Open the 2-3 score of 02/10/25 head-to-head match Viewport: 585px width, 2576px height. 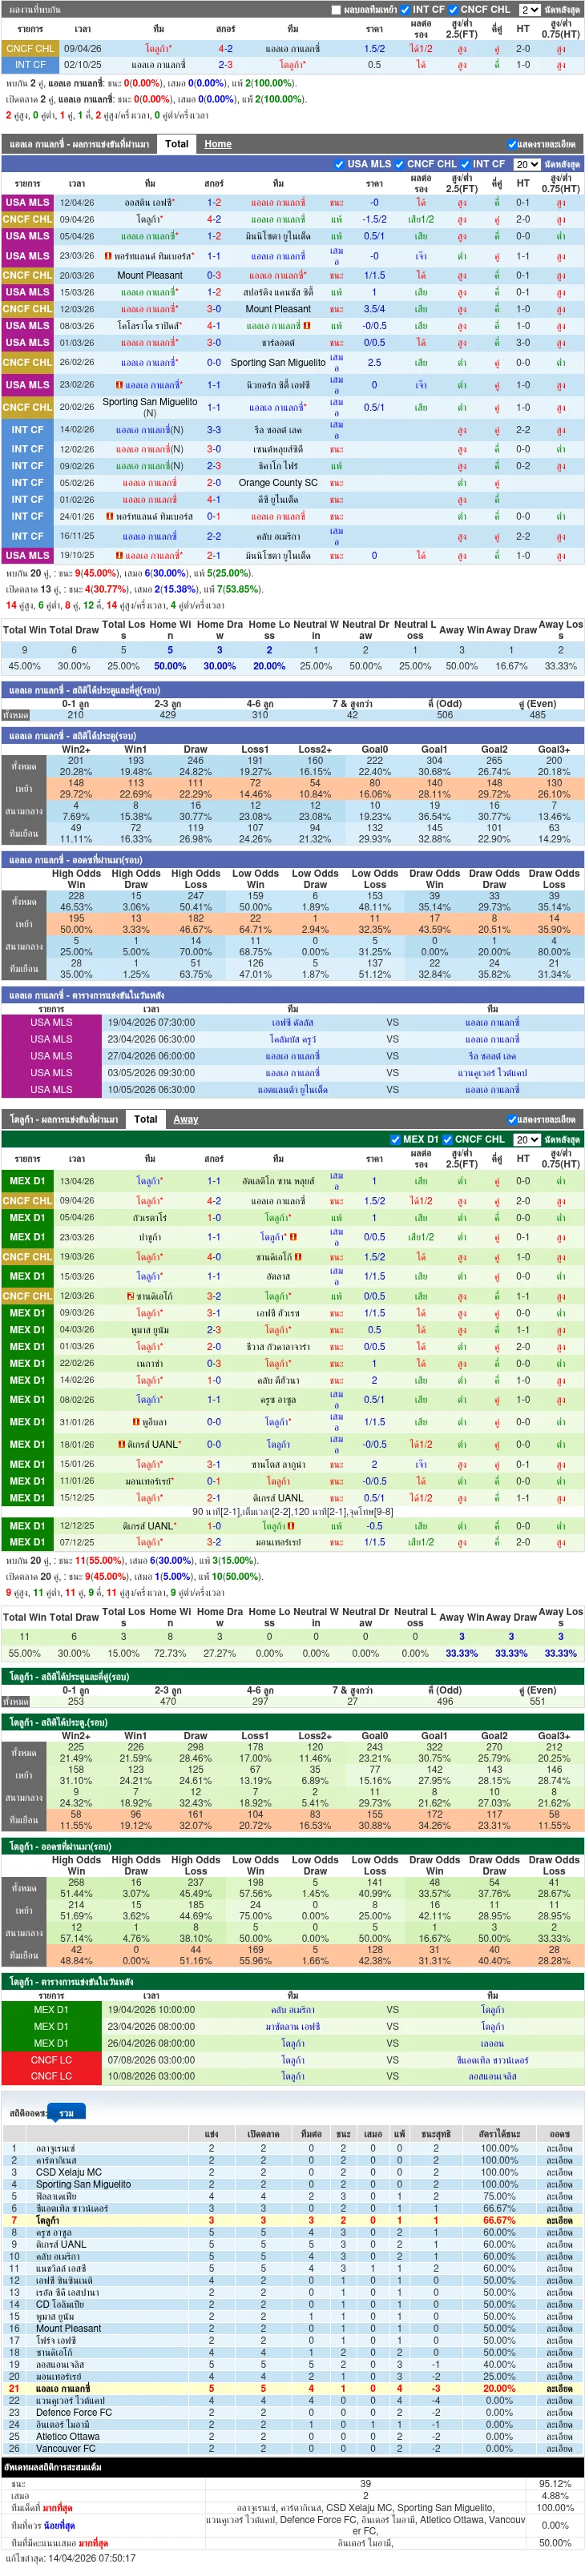(x=226, y=65)
